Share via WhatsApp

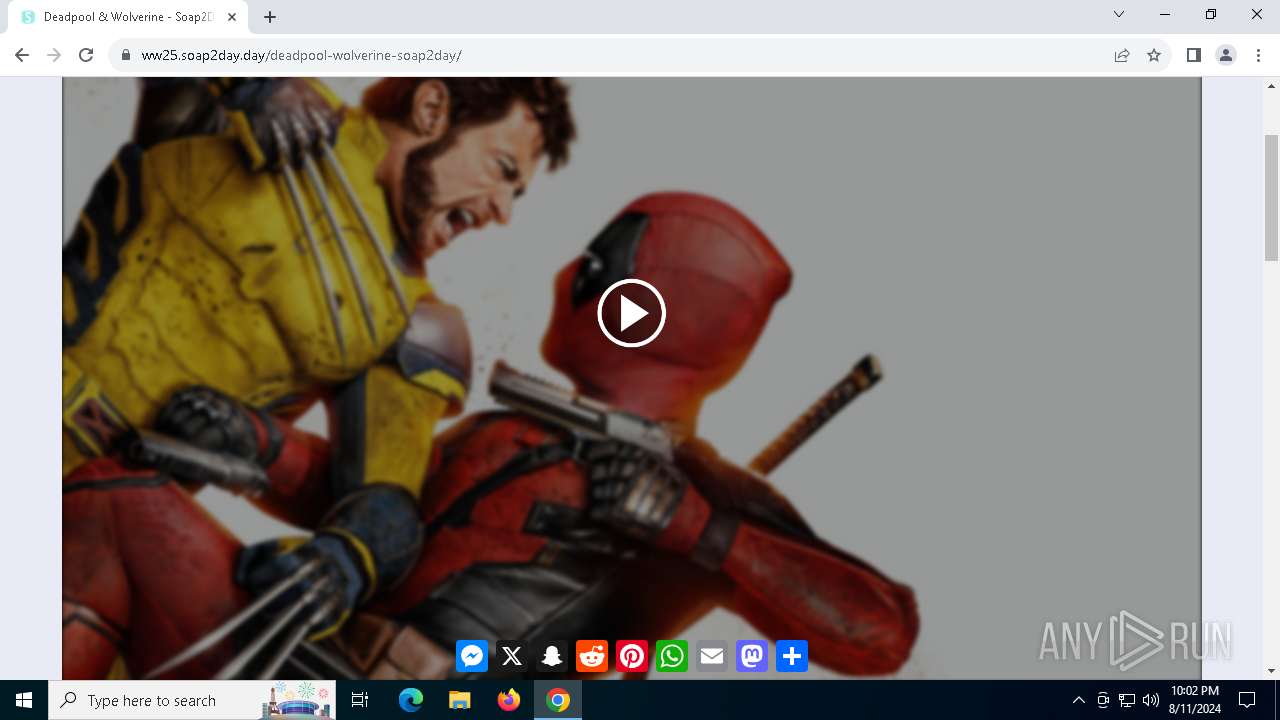tap(672, 656)
